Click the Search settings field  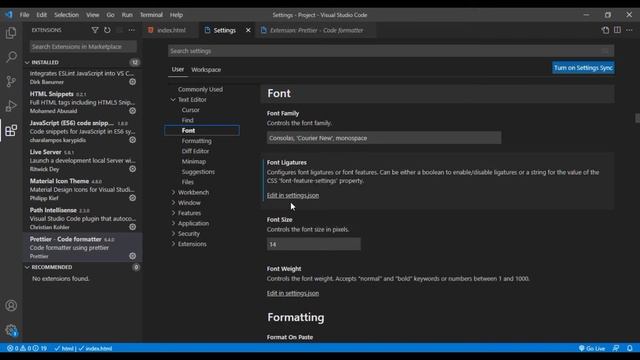pos(391,51)
